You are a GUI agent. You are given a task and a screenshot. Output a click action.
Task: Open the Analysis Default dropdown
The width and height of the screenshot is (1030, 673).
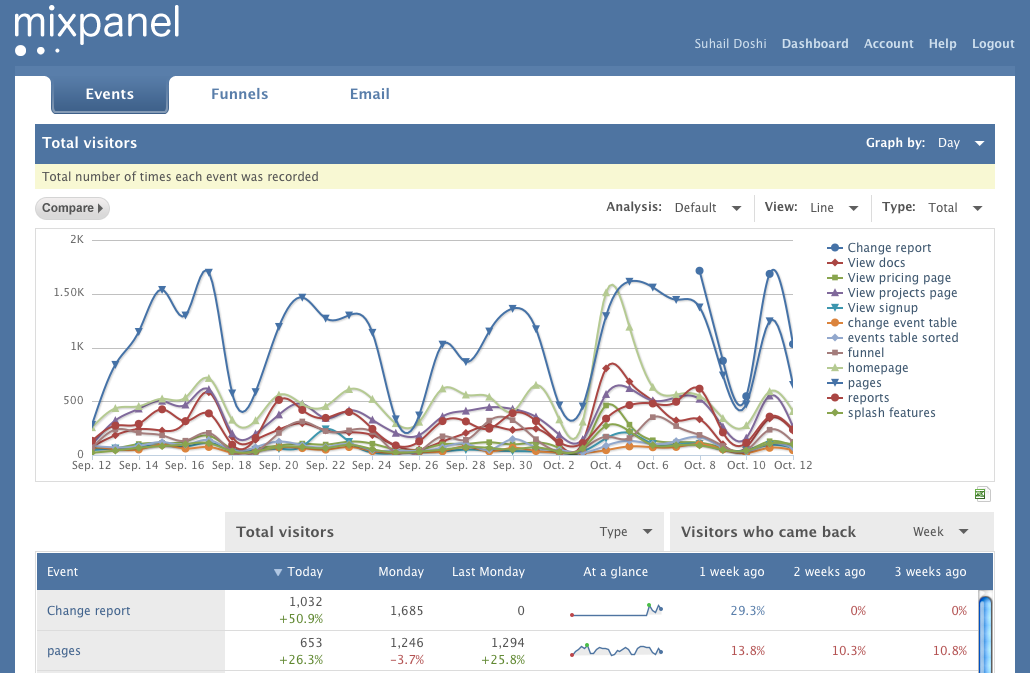[708, 208]
